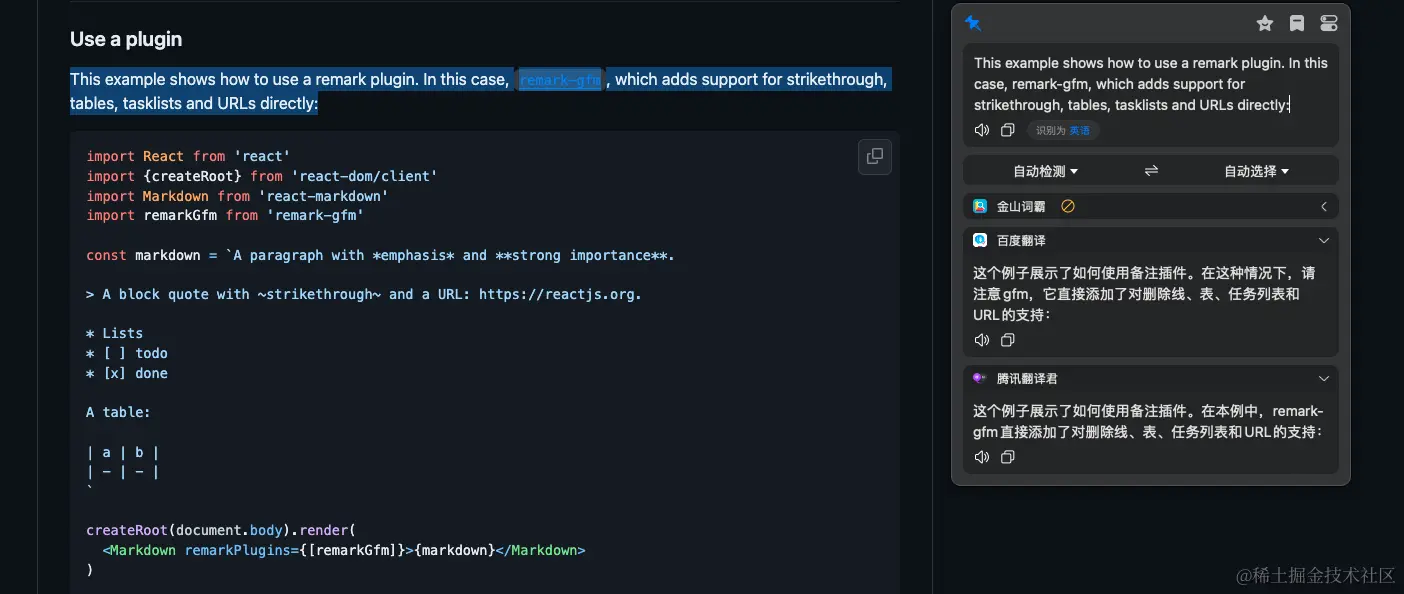Click the 'Use a plugin' heading

click(x=126, y=39)
